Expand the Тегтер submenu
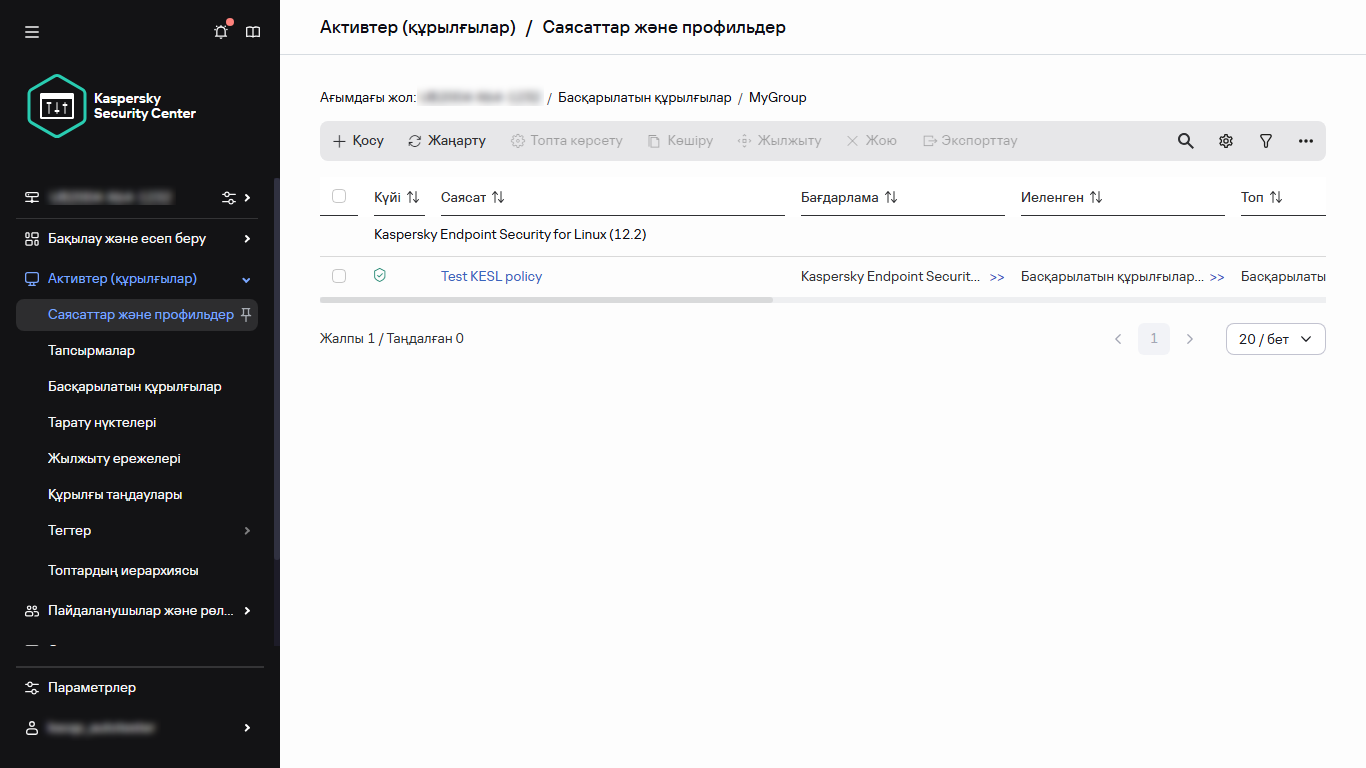 tap(247, 531)
